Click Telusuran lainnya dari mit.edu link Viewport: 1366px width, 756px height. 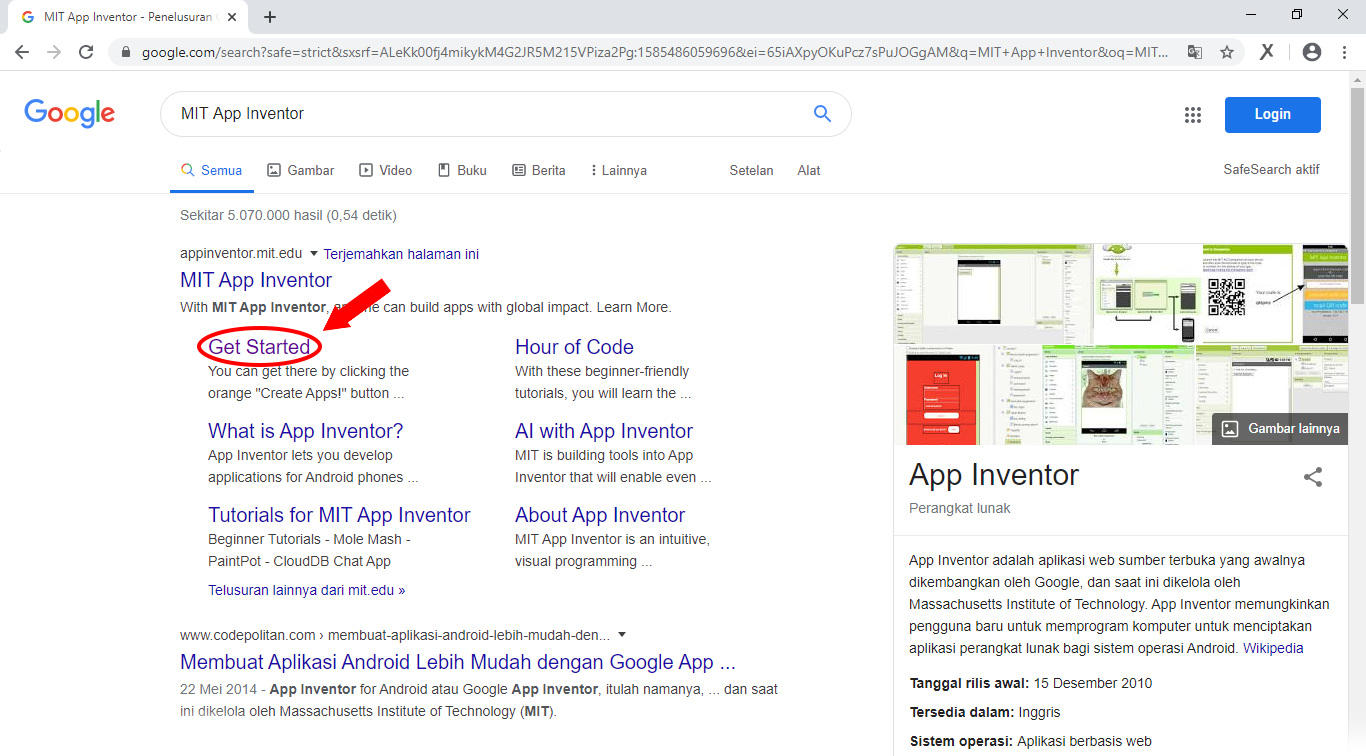click(x=307, y=590)
